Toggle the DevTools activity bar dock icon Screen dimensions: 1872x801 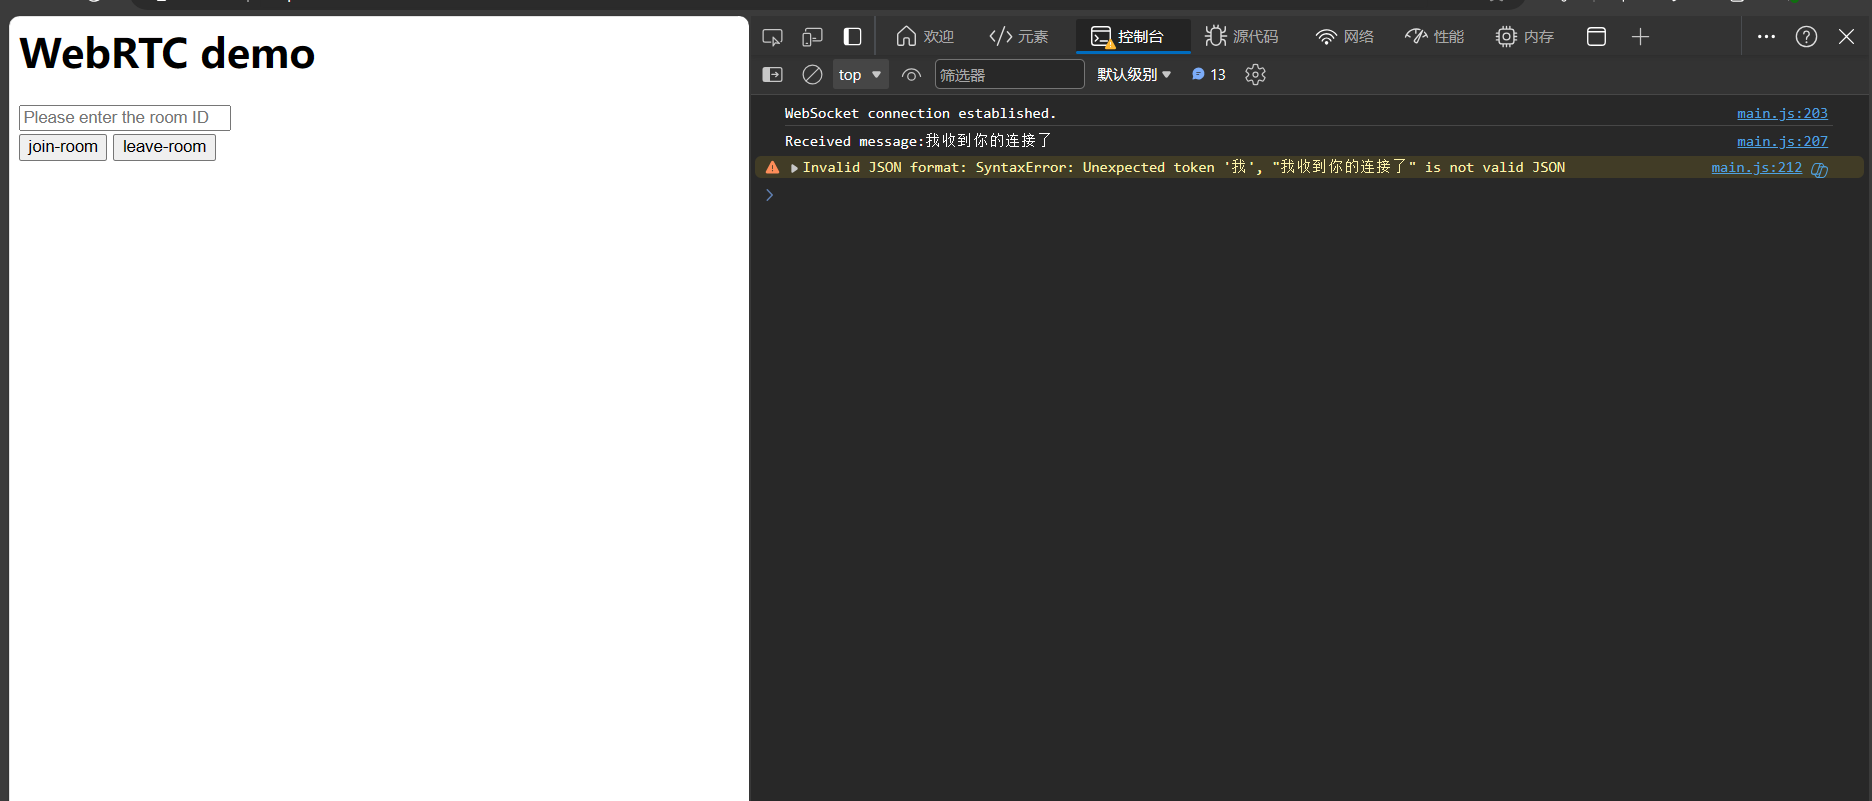click(x=852, y=37)
